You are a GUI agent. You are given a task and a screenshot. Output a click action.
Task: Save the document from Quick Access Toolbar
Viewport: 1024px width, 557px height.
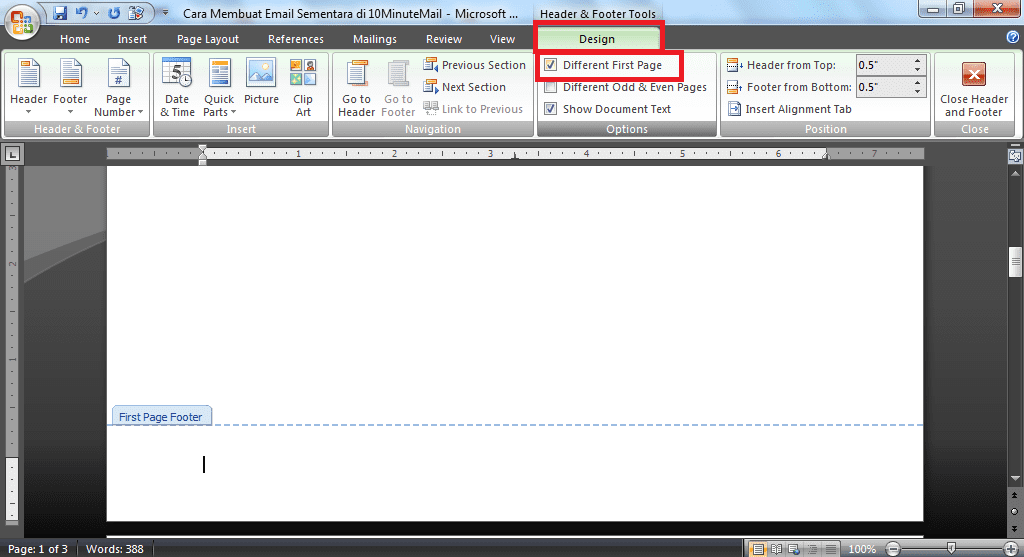coord(60,12)
